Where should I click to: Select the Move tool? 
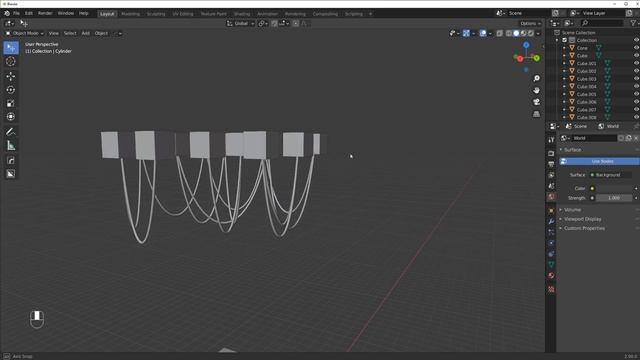(11, 76)
